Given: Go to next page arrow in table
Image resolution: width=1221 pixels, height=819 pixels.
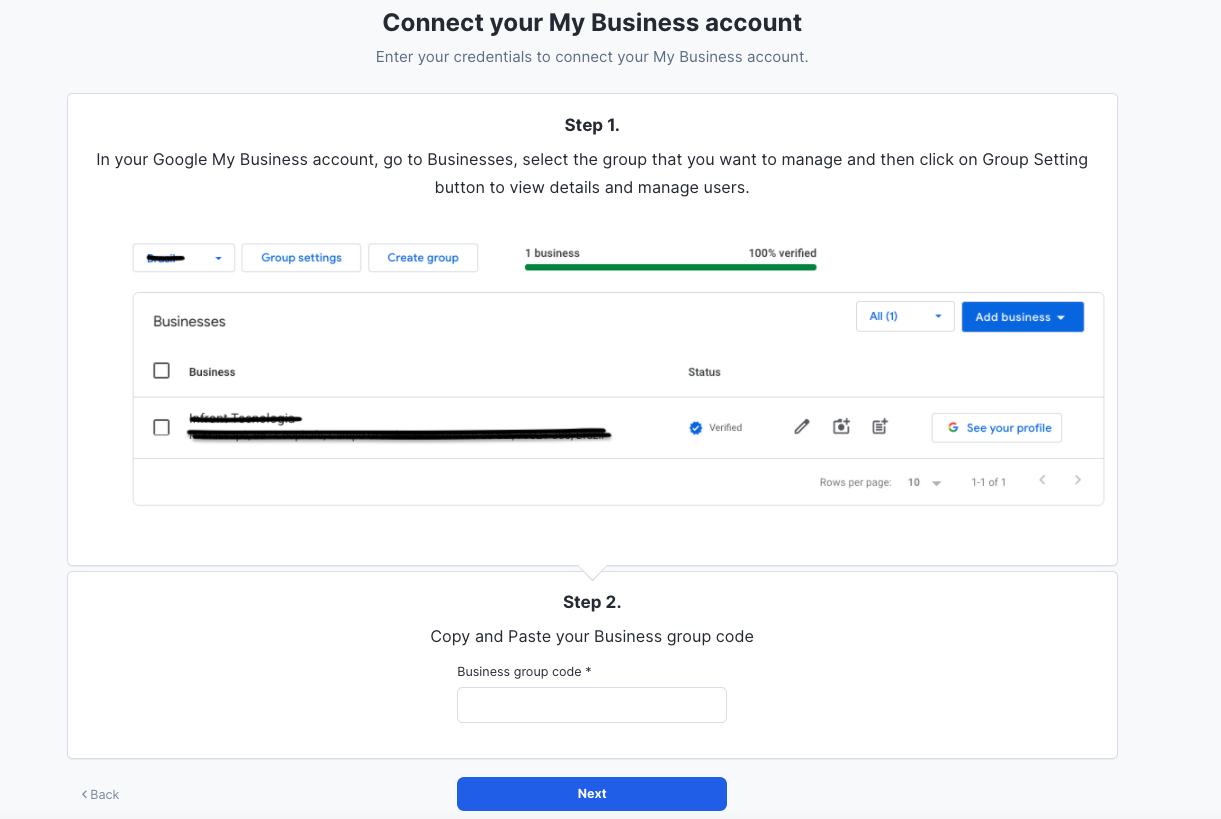Looking at the screenshot, I should pyautogui.click(x=1077, y=480).
